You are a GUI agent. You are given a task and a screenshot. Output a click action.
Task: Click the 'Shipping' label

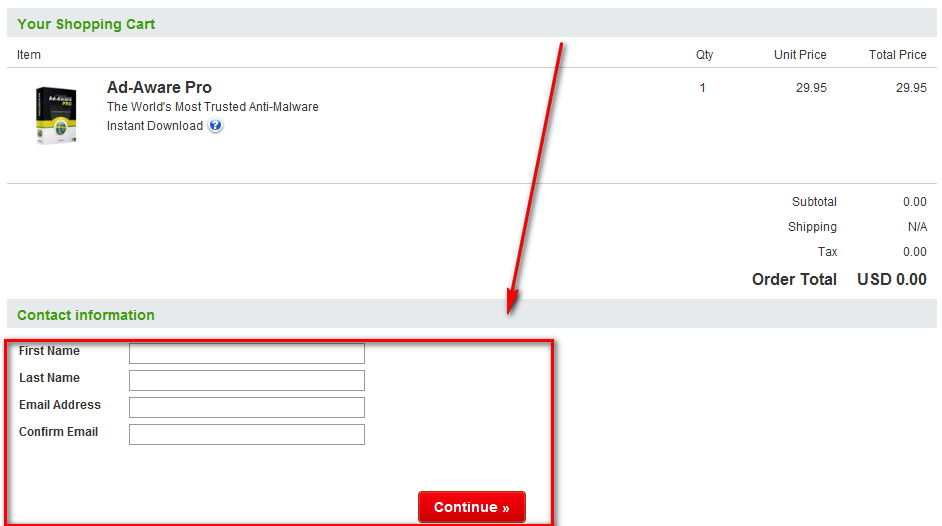(812, 227)
